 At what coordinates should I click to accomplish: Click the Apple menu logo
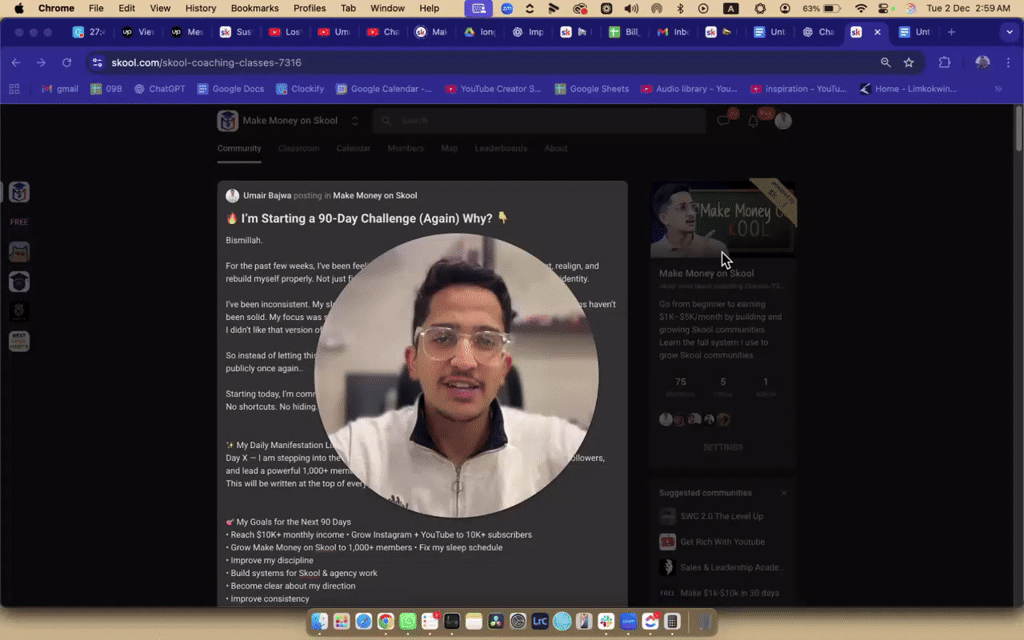[x=19, y=8]
